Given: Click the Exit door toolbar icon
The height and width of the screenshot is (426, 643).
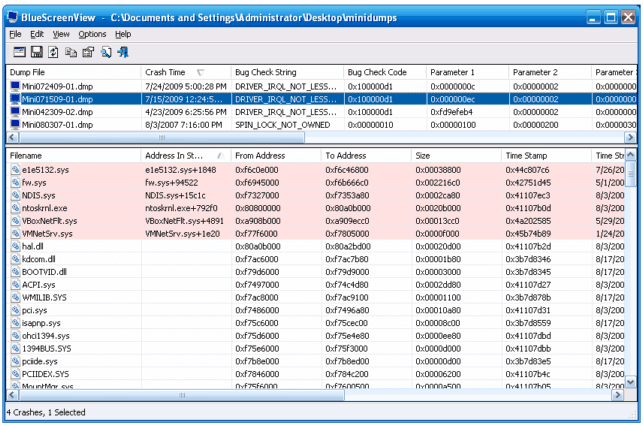Looking at the screenshot, I should point(123,52).
